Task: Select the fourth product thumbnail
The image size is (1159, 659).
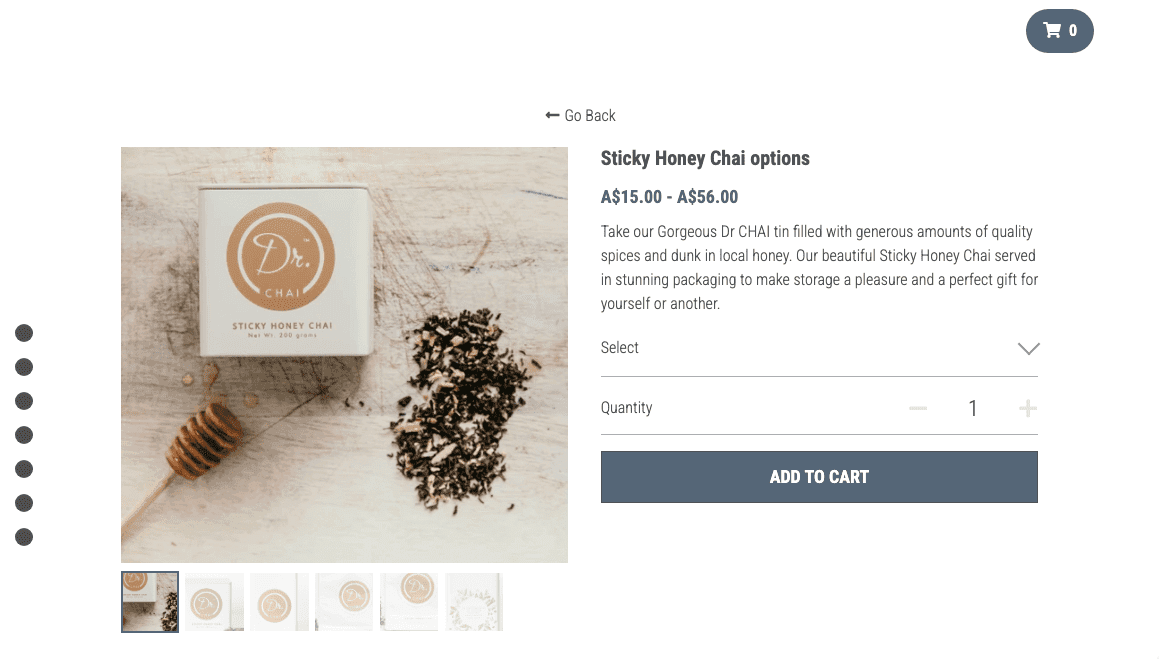Action: 344,601
